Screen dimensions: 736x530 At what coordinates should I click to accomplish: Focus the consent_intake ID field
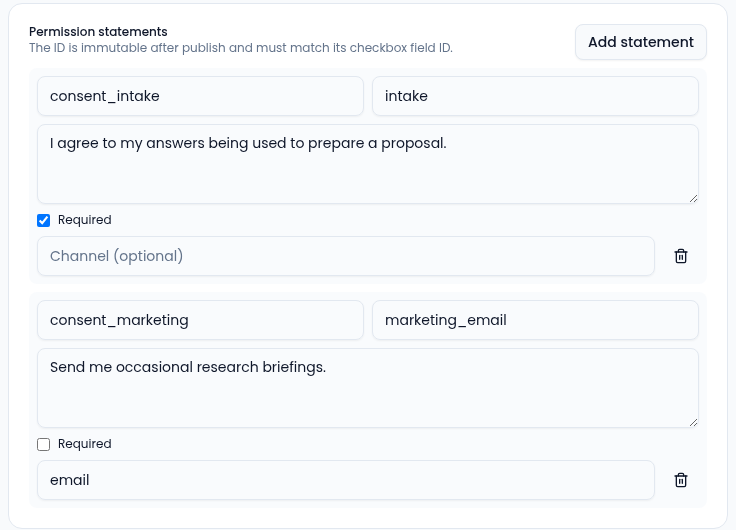click(x=200, y=96)
